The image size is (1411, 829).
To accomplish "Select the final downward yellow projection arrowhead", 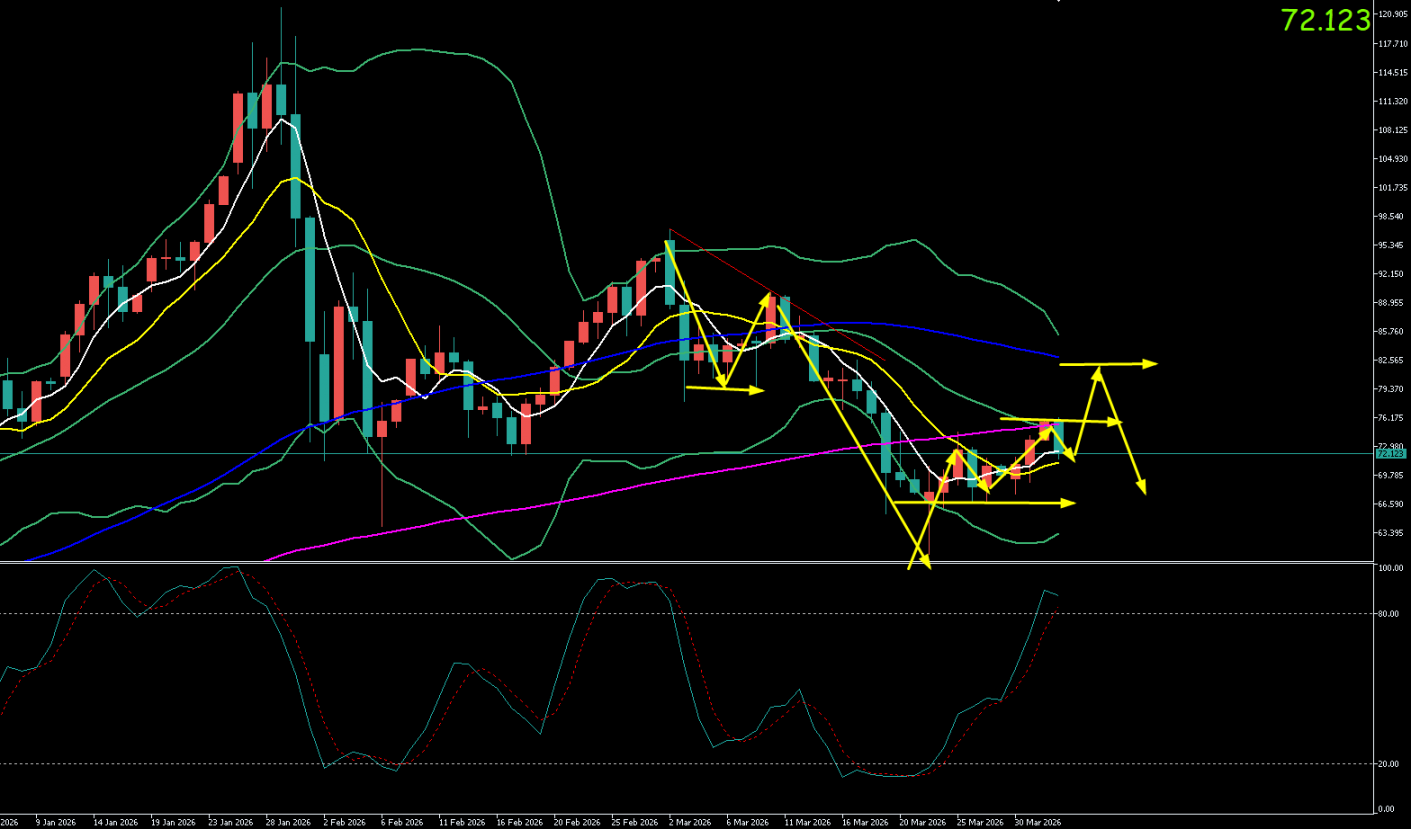I will (x=1141, y=488).
